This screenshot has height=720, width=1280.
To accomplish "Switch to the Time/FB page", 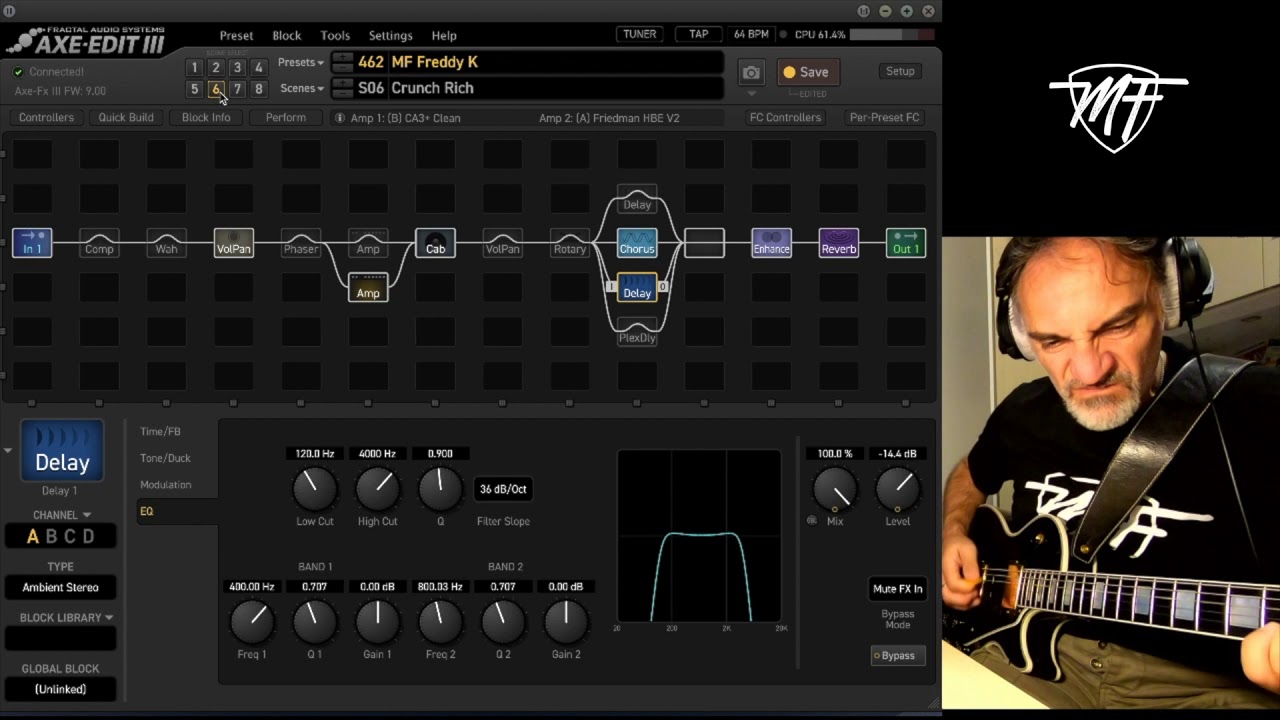I will click(160, 431).
